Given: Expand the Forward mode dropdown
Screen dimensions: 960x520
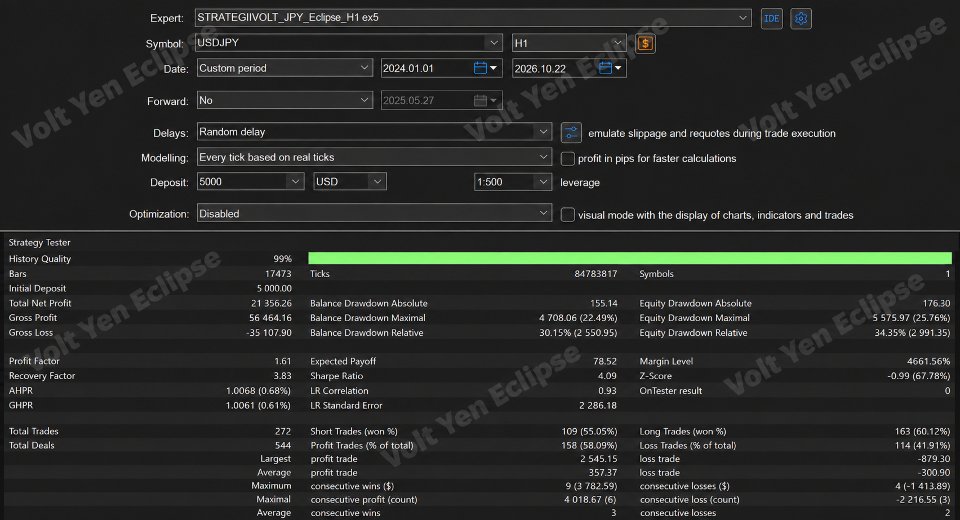Looking at the screenshot, I should tap(364, 100).
